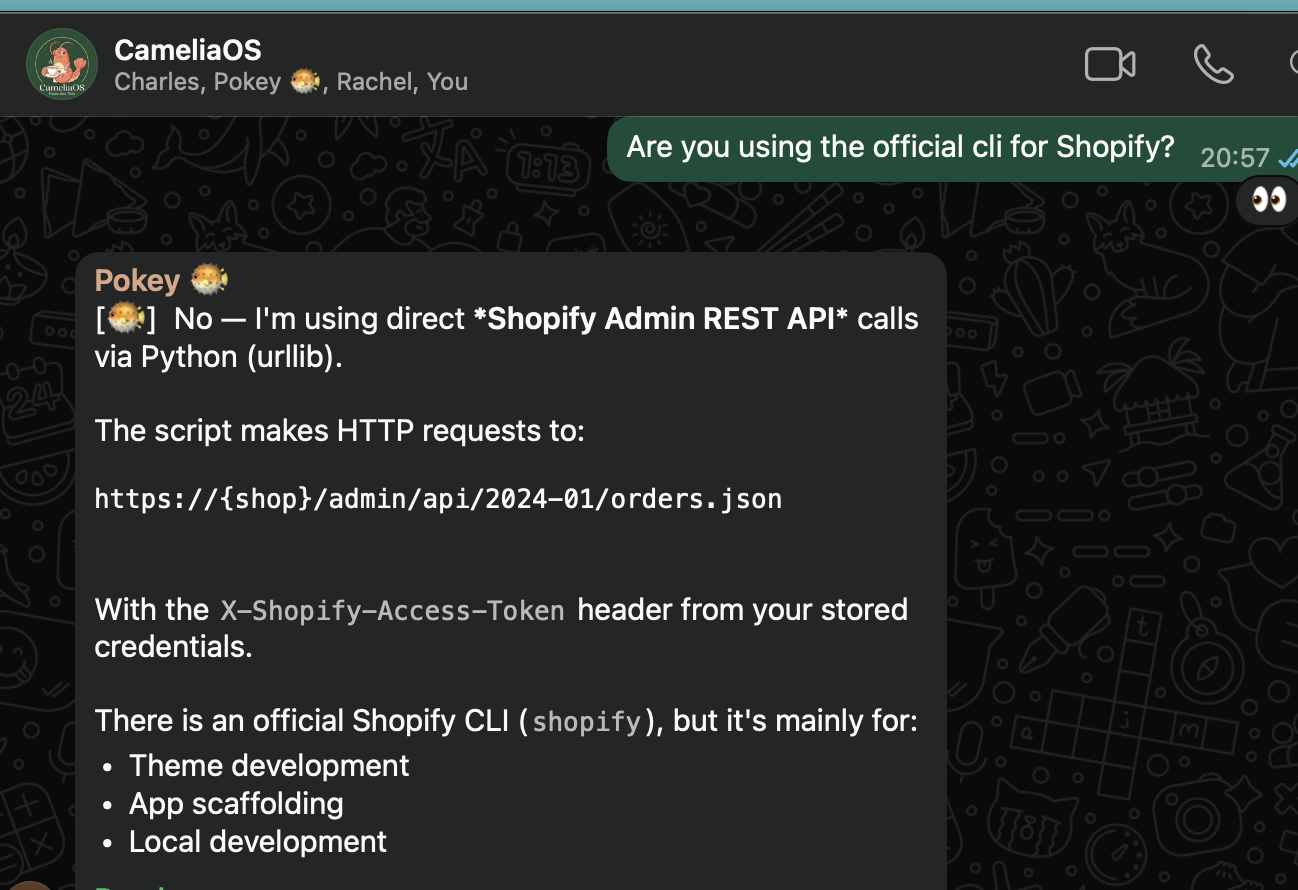The image size is (1298, 890).
Task: Click the sent message asking about the official cli
Action: pos(900,146)
